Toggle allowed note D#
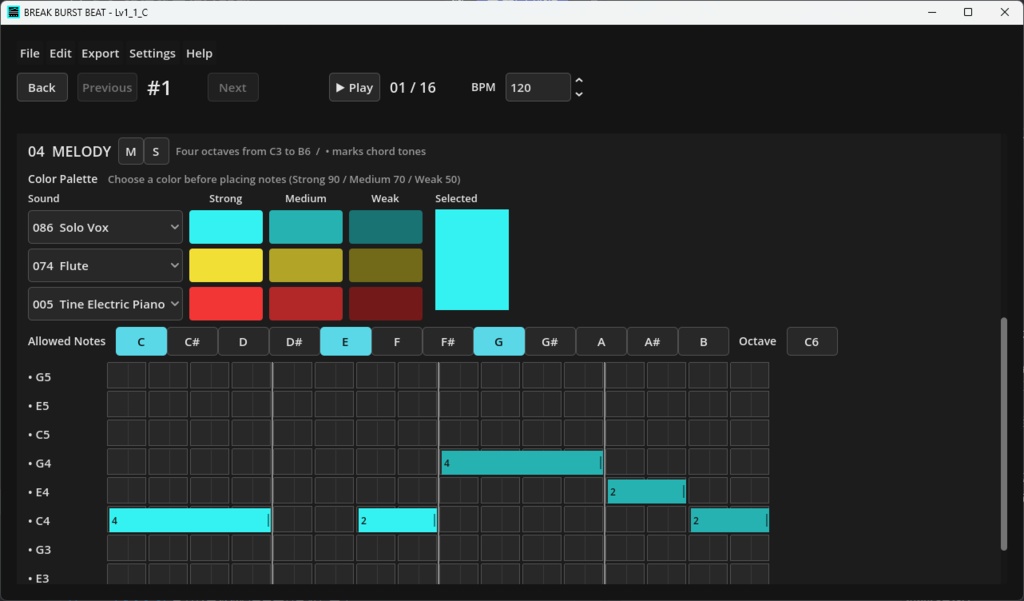Viewport: 1024px width, 601px height. (x=295, y=342)
